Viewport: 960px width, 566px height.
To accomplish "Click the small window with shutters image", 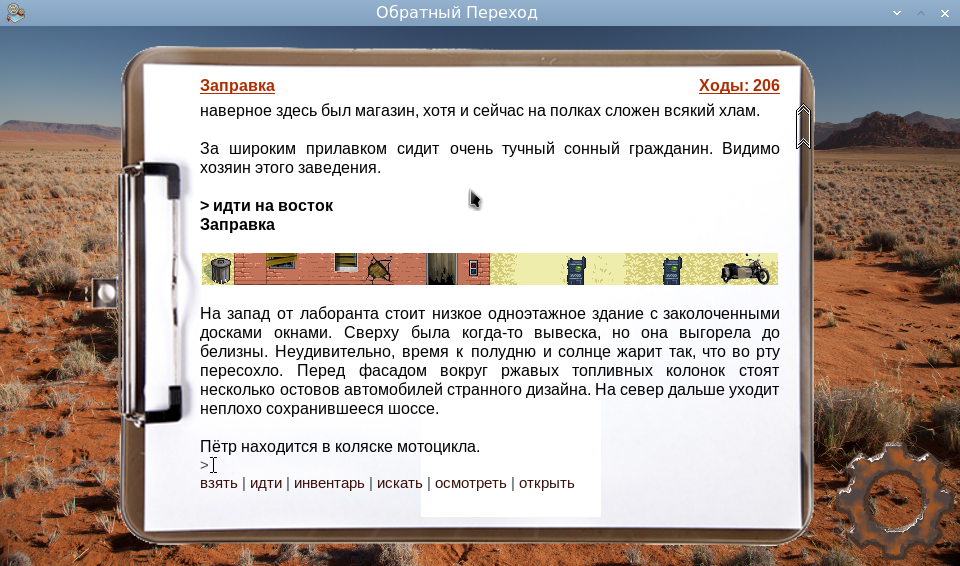I will (345, 262).
